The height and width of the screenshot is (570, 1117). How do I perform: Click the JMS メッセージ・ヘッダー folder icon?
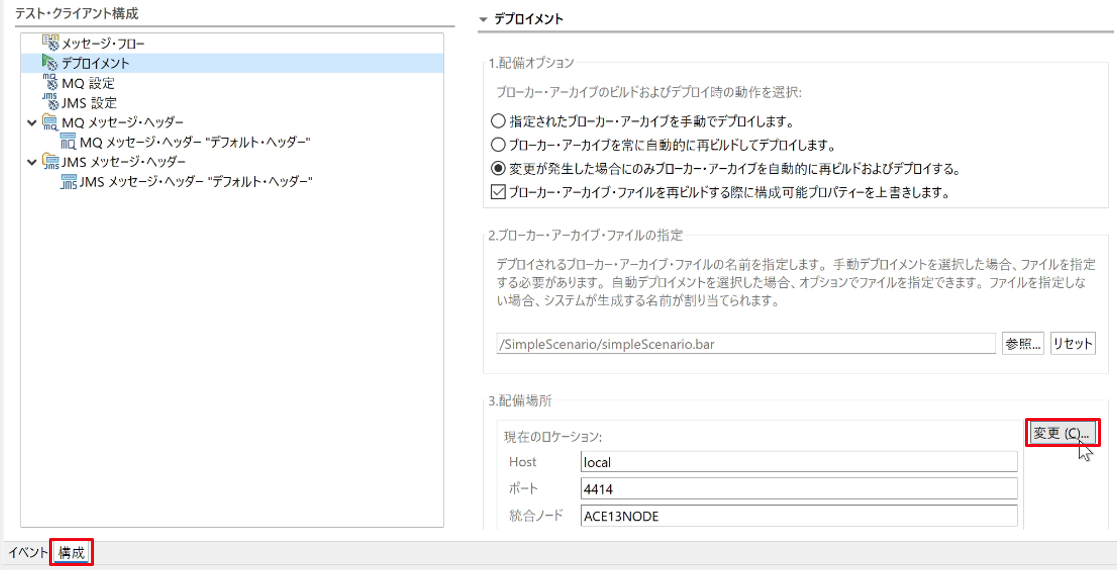click(x=50, y=162)
